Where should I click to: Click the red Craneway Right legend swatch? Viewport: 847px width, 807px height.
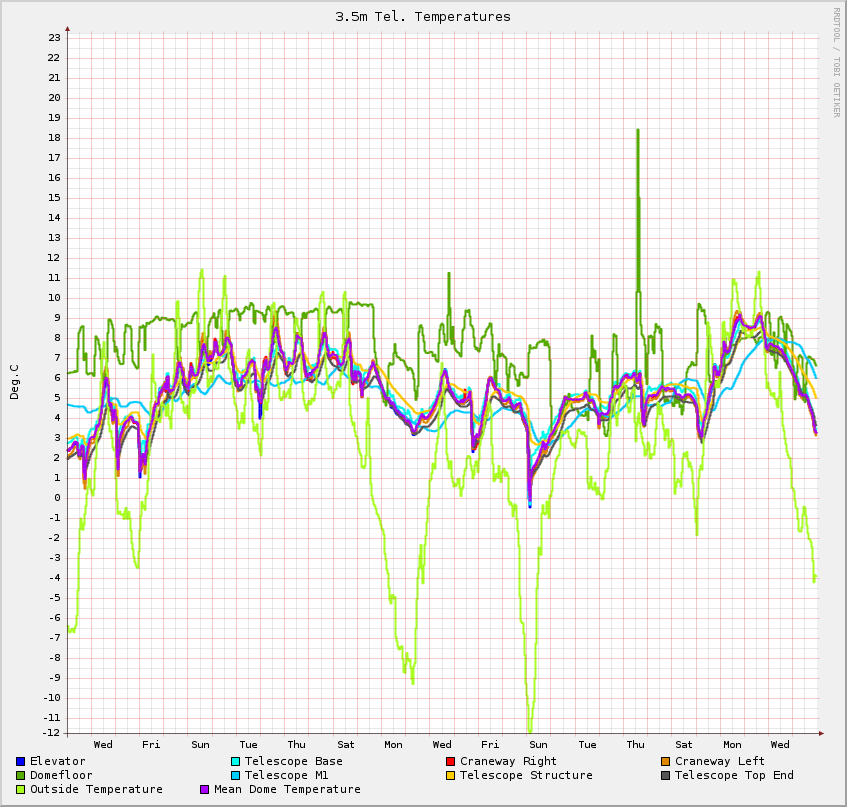pos(450,761)
